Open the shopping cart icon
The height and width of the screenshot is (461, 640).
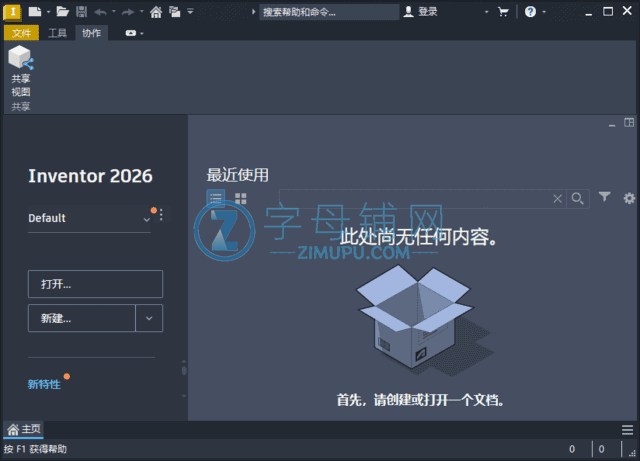503,12
